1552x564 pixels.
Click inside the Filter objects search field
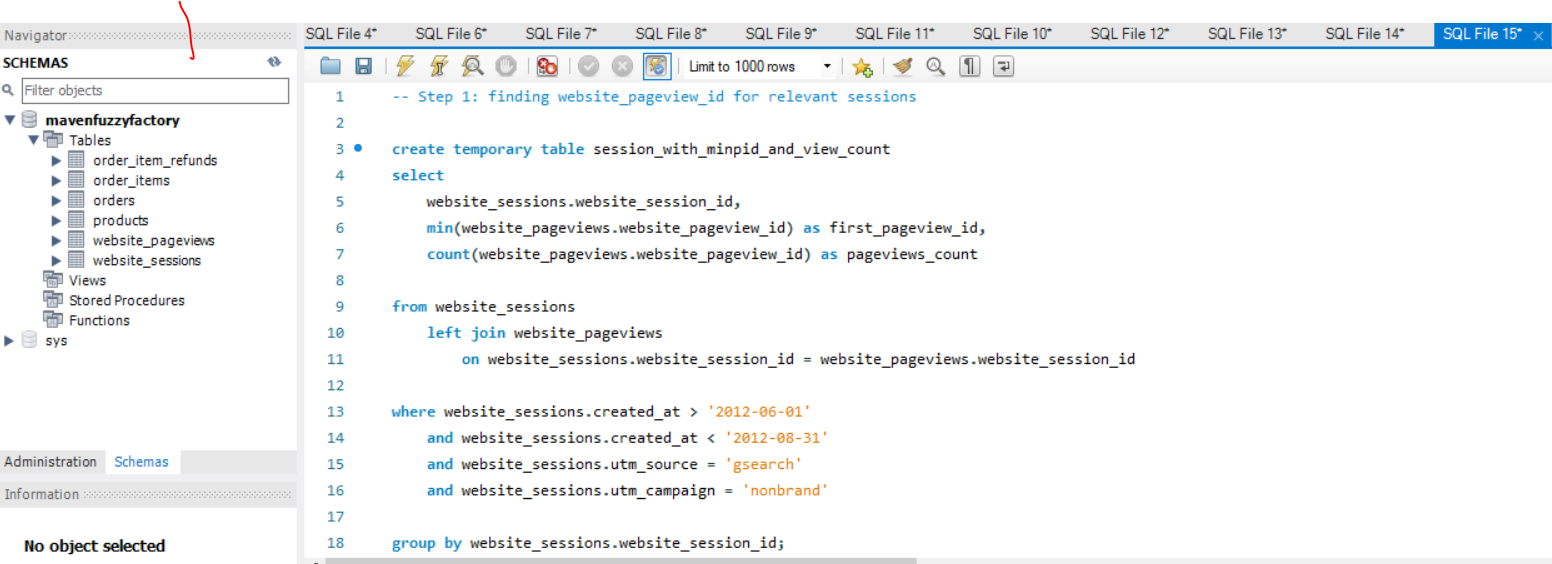pyautogui.click(x=155, y=90)
